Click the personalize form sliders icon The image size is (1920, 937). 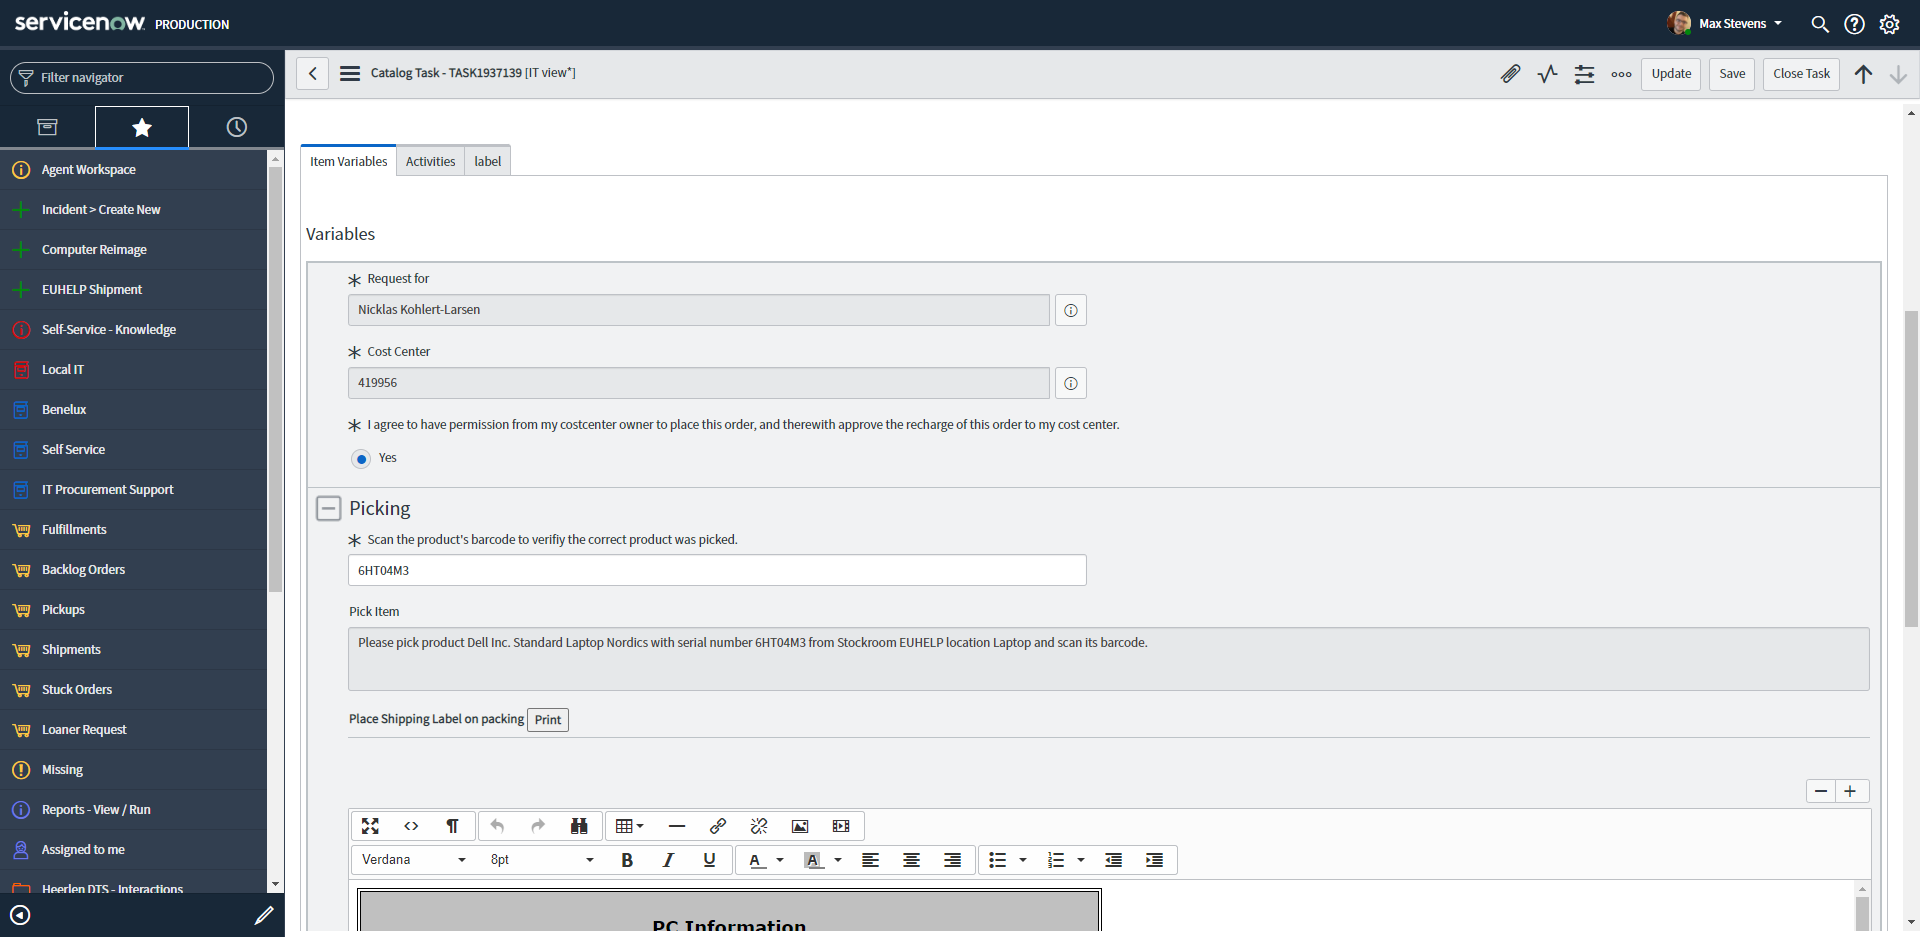(1584, 74)
